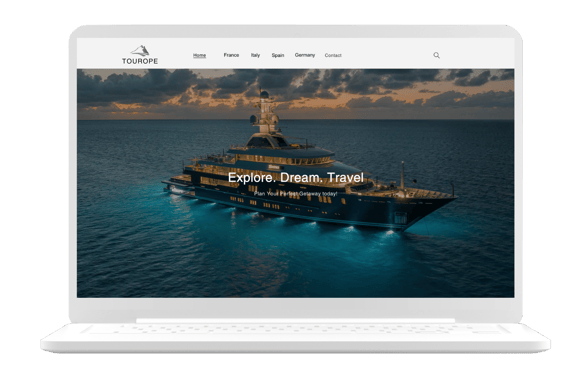Go to the Home menu item
This screenshot has height=381, width=573.
pyautogui.click(x=200, y=56)
